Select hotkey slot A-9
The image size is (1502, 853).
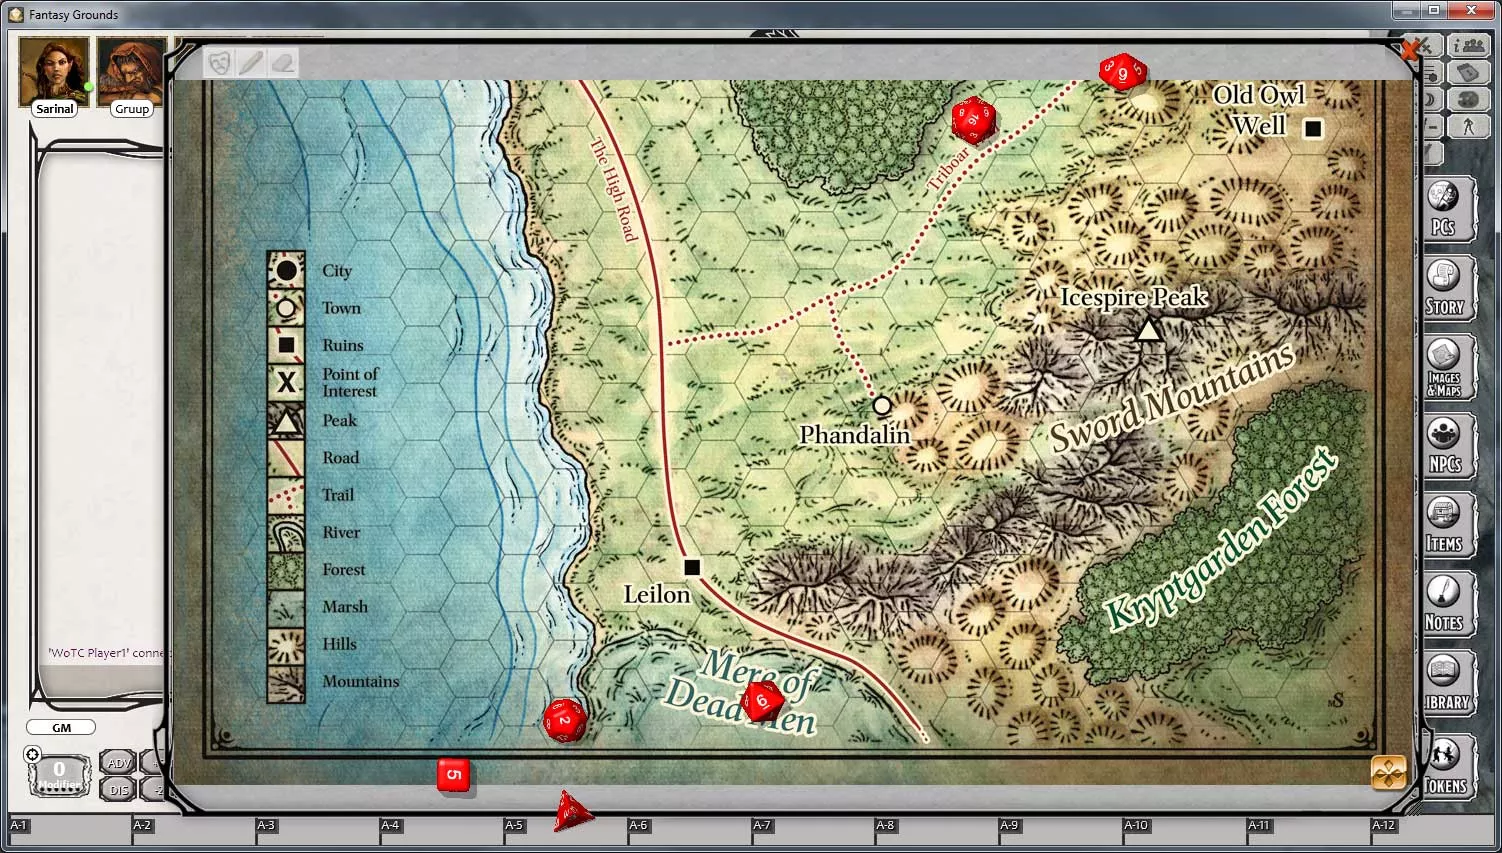(1061, 830)
